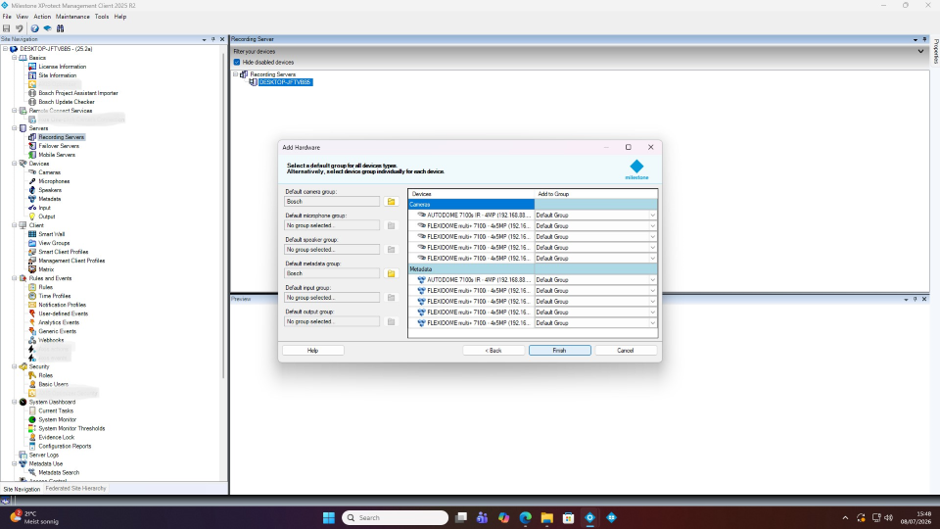Click Finish in Add Hardware dialog
Screen dimensions: 940x529
coord(559,350)
